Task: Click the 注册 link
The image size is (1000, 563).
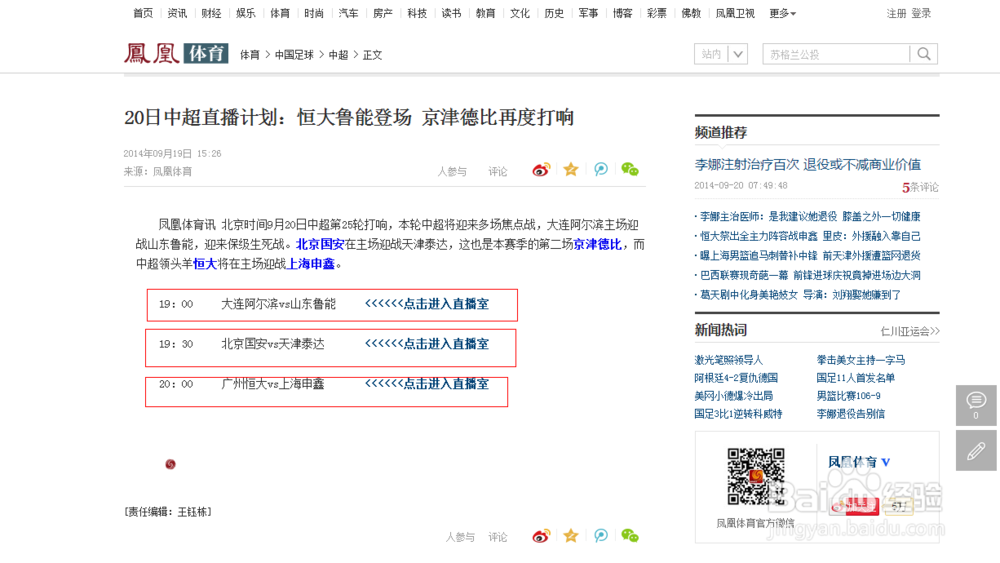Action: click(x=896, y=13)
